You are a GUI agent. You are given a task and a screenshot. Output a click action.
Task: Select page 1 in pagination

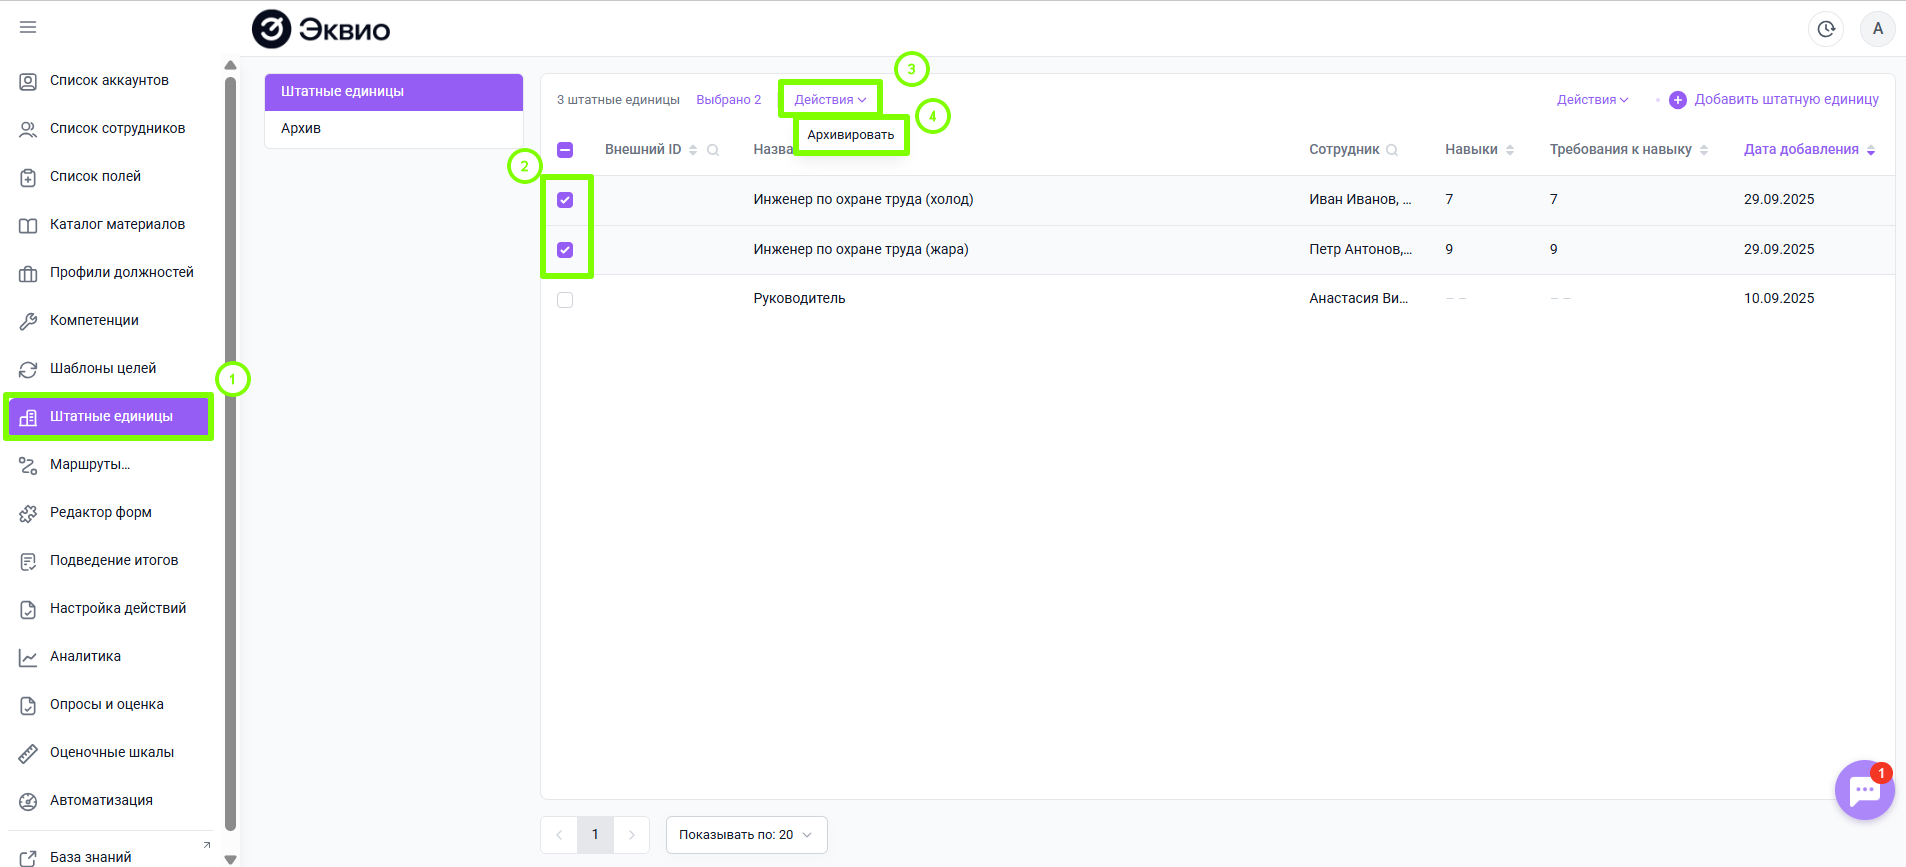point(595,835)
